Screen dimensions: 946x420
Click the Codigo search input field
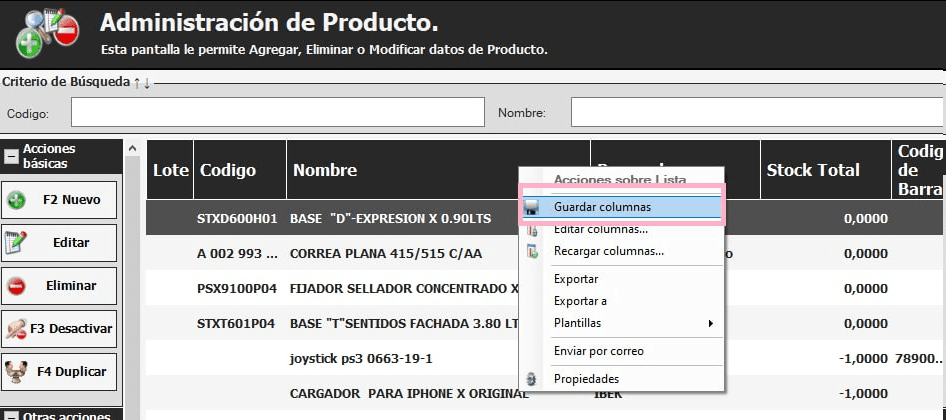(277, 113)
